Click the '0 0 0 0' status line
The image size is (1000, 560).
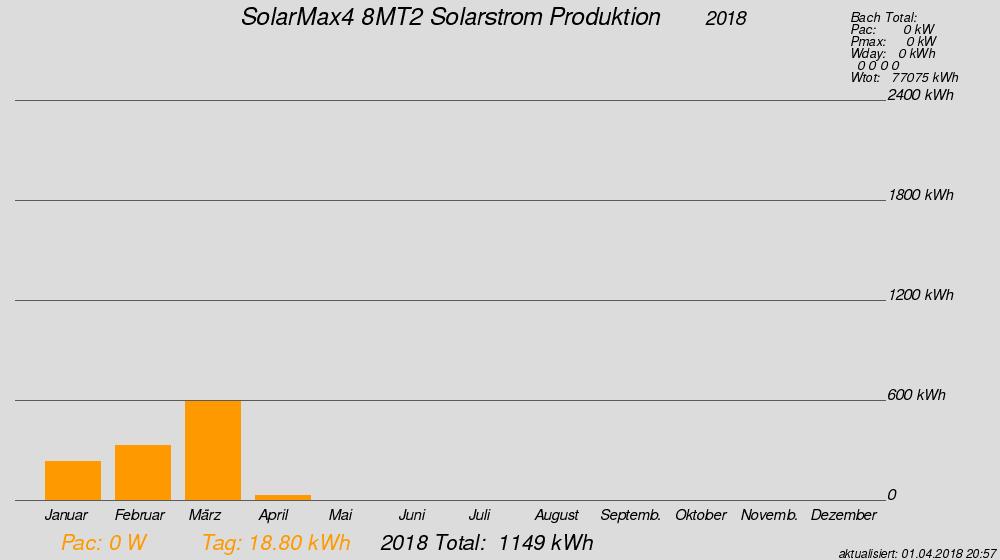878,66
